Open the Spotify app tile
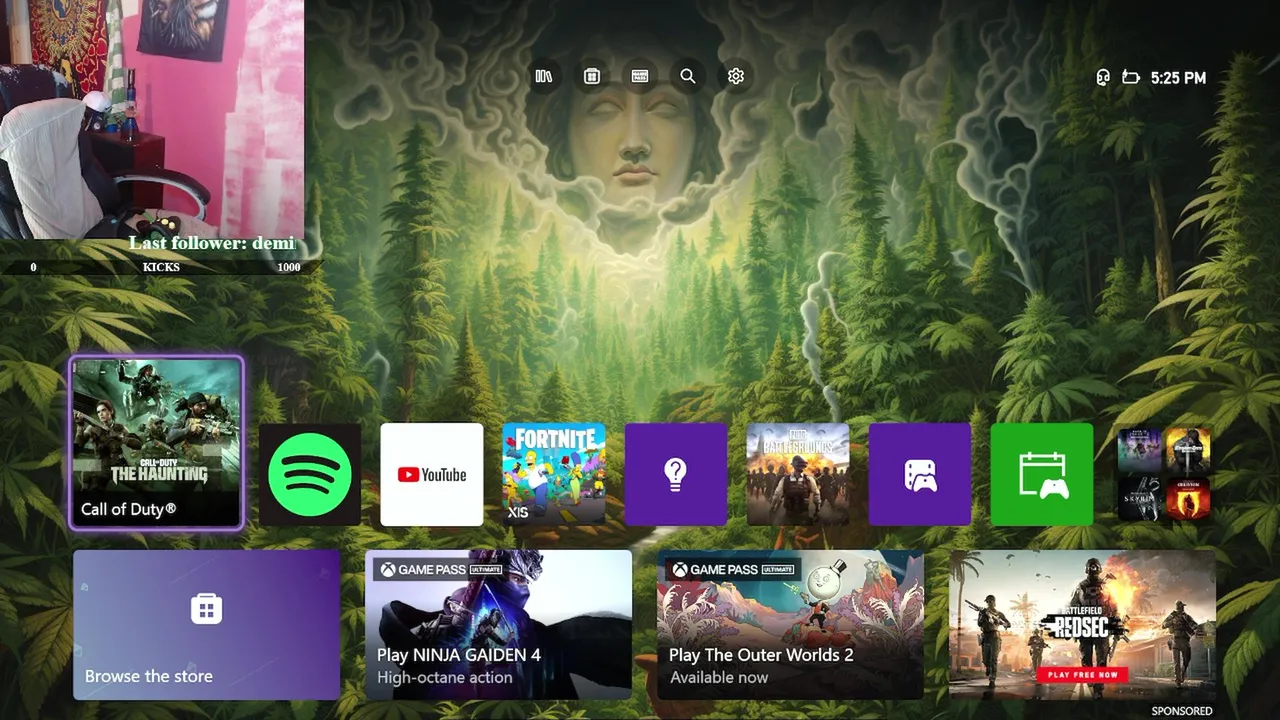This screenshot has height=720, width=1280. tap(310, 474)
